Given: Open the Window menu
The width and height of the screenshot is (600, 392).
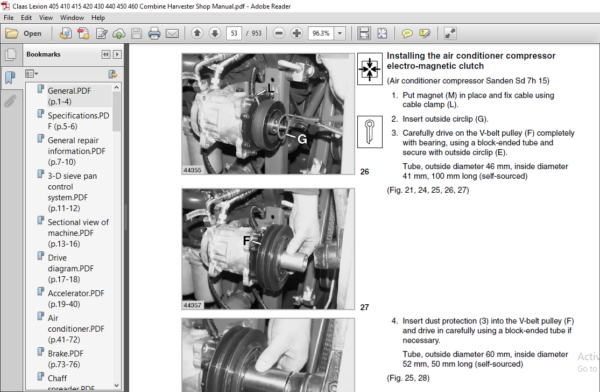Looking at the screenshot, I should (72, 18).
